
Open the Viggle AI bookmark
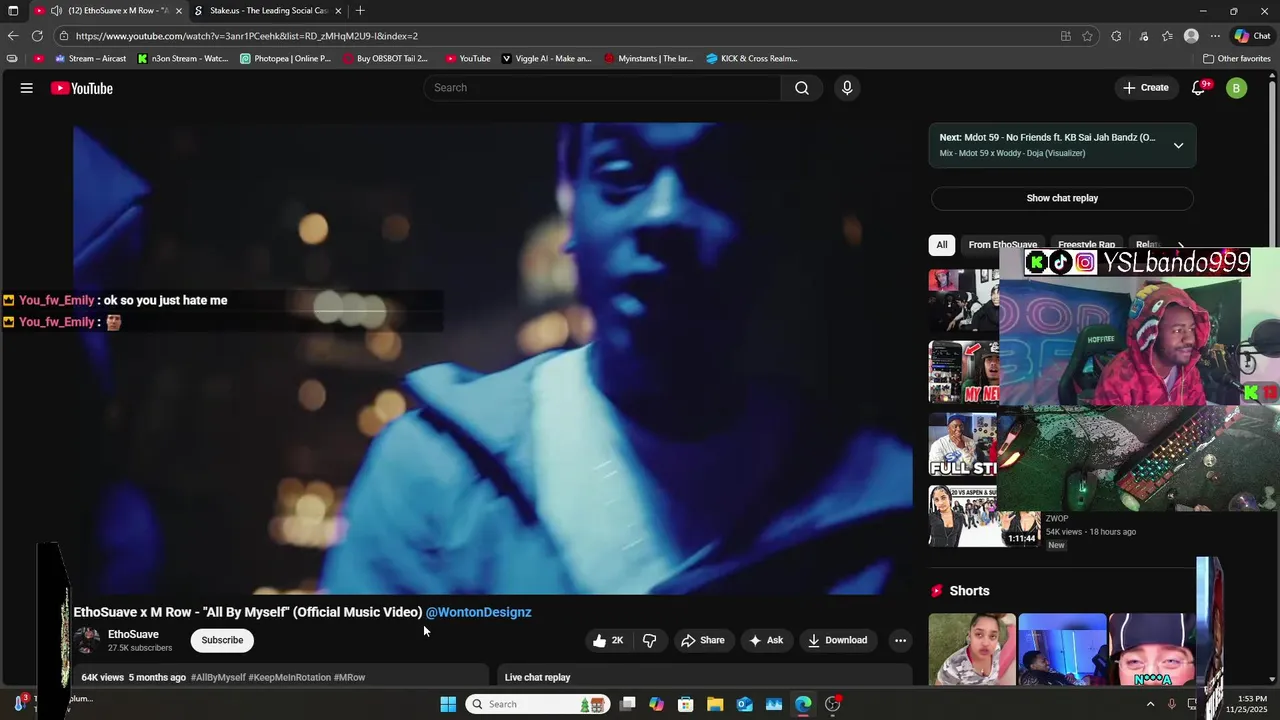click(x=547, y=58)
